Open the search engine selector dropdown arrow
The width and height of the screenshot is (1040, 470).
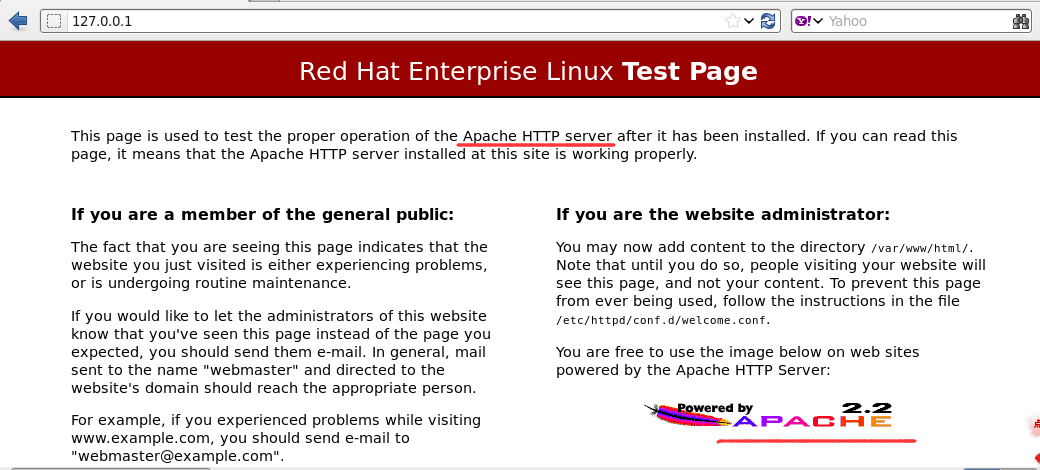818,21
